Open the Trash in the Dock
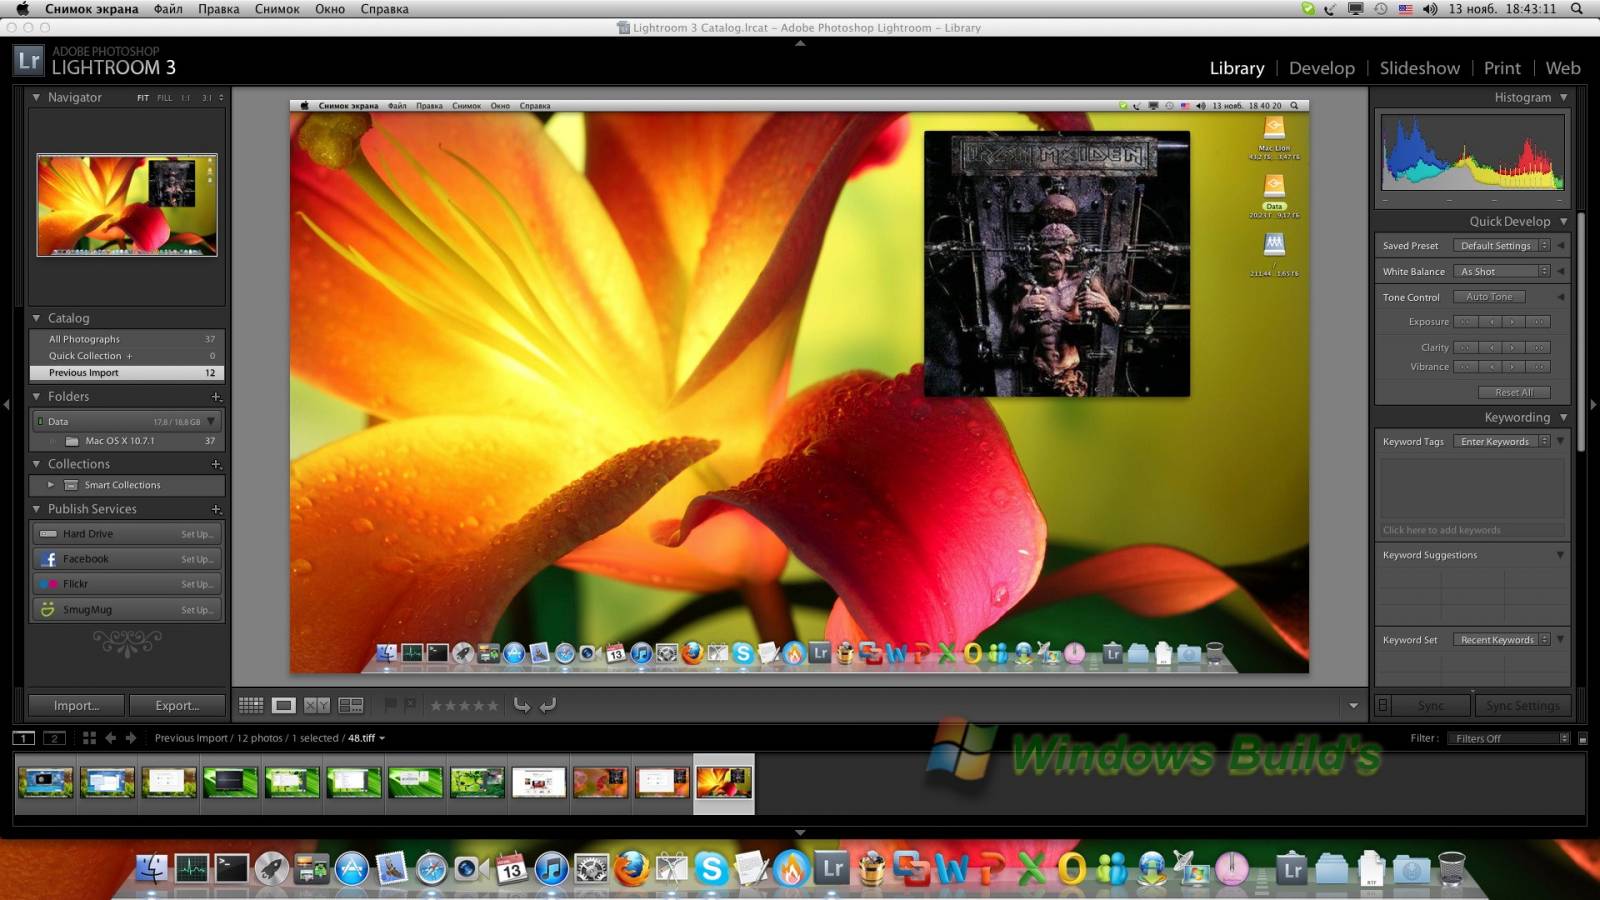Viewport: 1600px width, 900px height. [x=1452, y=868]
